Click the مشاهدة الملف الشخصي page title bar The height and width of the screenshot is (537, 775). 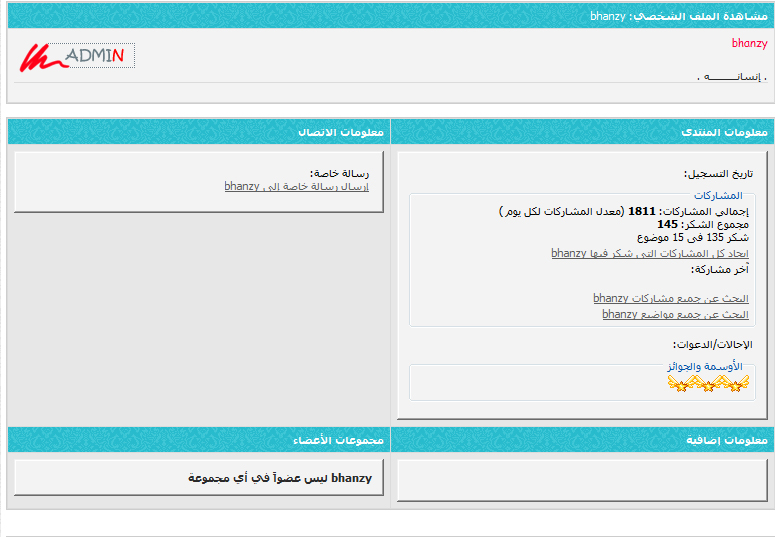pos(678,17)
